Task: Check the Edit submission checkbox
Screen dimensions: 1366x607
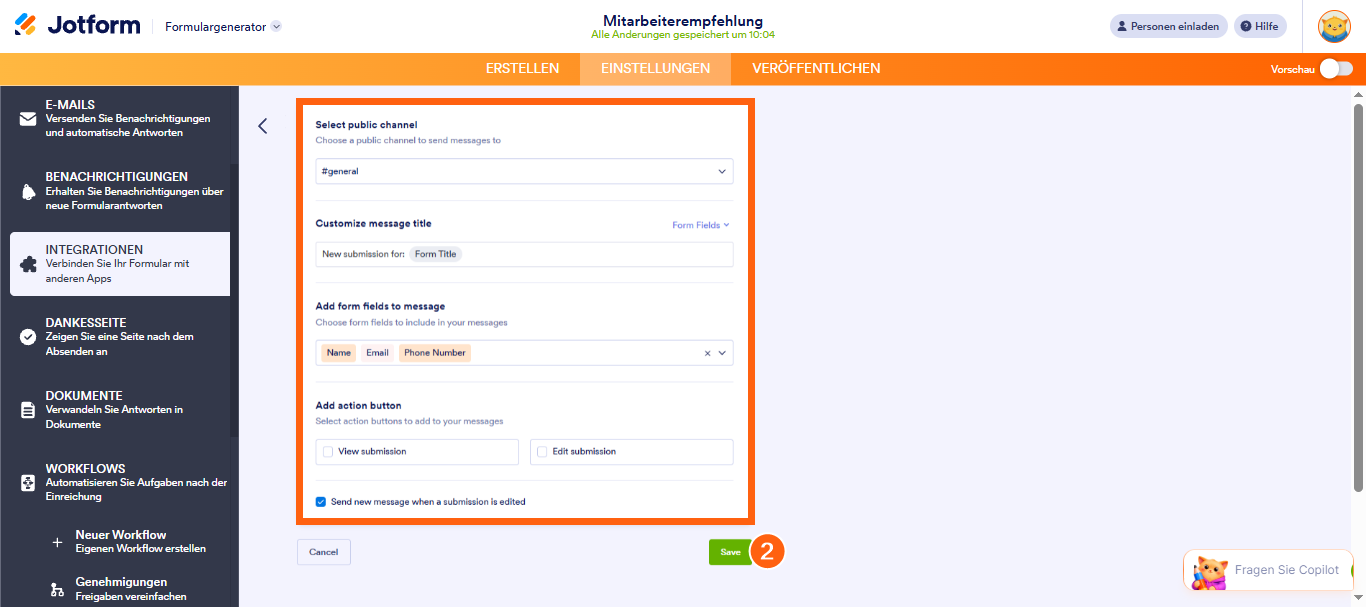Action: [542, 452]
